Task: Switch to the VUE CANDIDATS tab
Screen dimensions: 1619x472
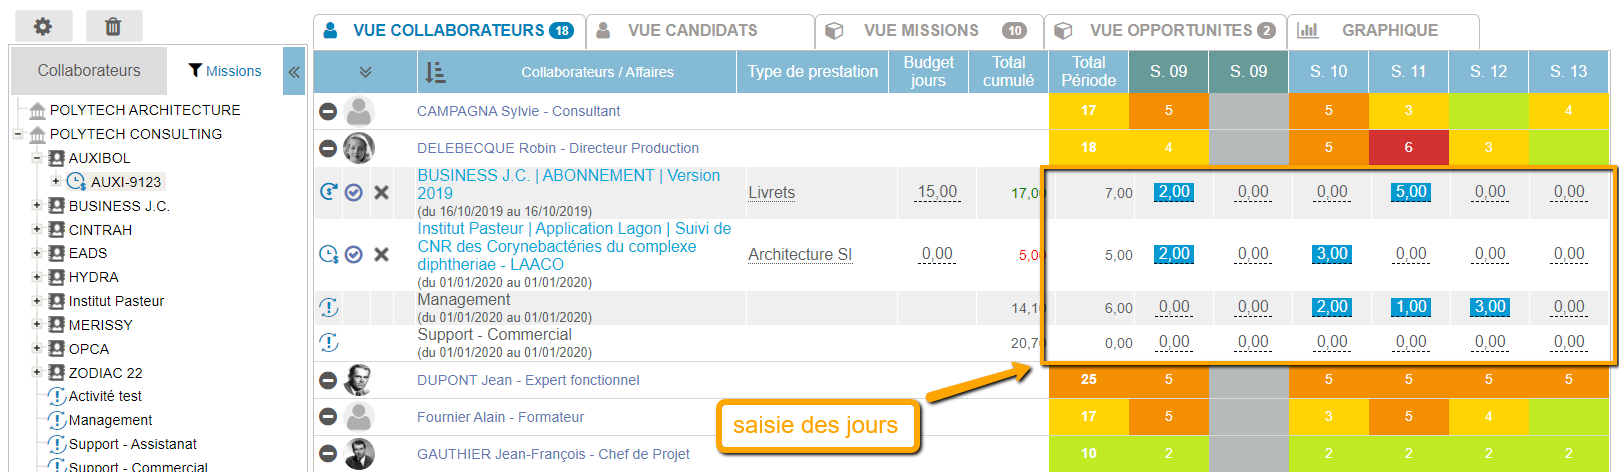Action: (x=692, y=31)
